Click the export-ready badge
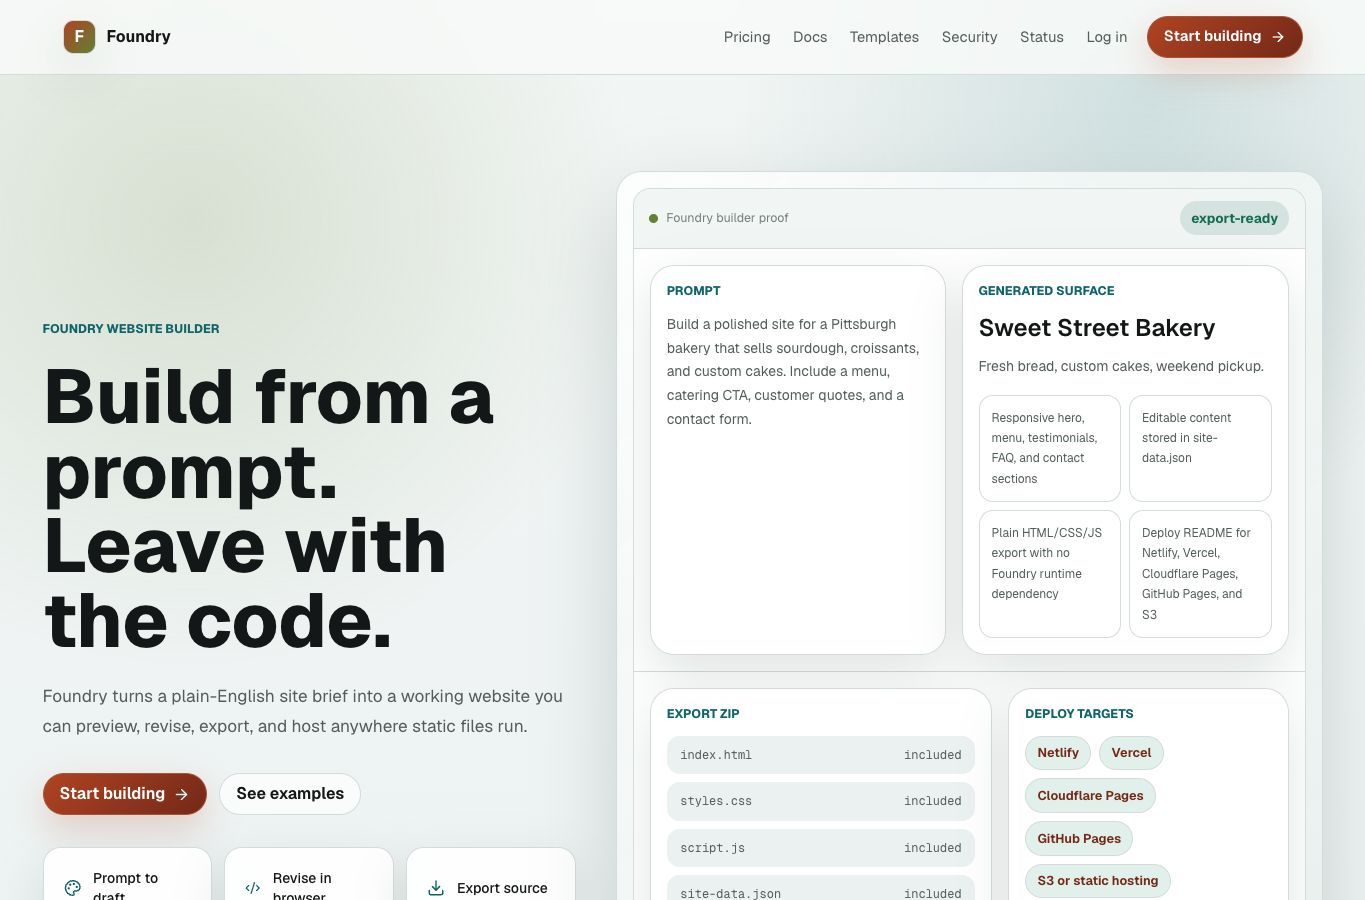The width and height of the screenshot is (1365, 900). pos(1234,218)
